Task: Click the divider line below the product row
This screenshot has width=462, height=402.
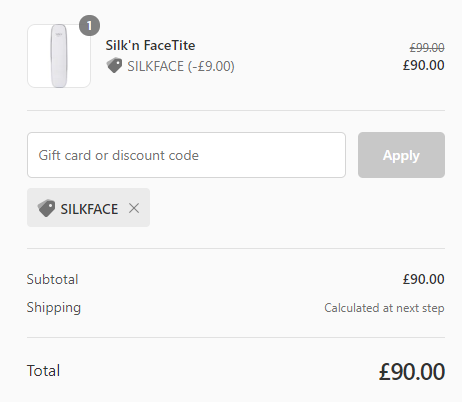Action: click(236, 110)
